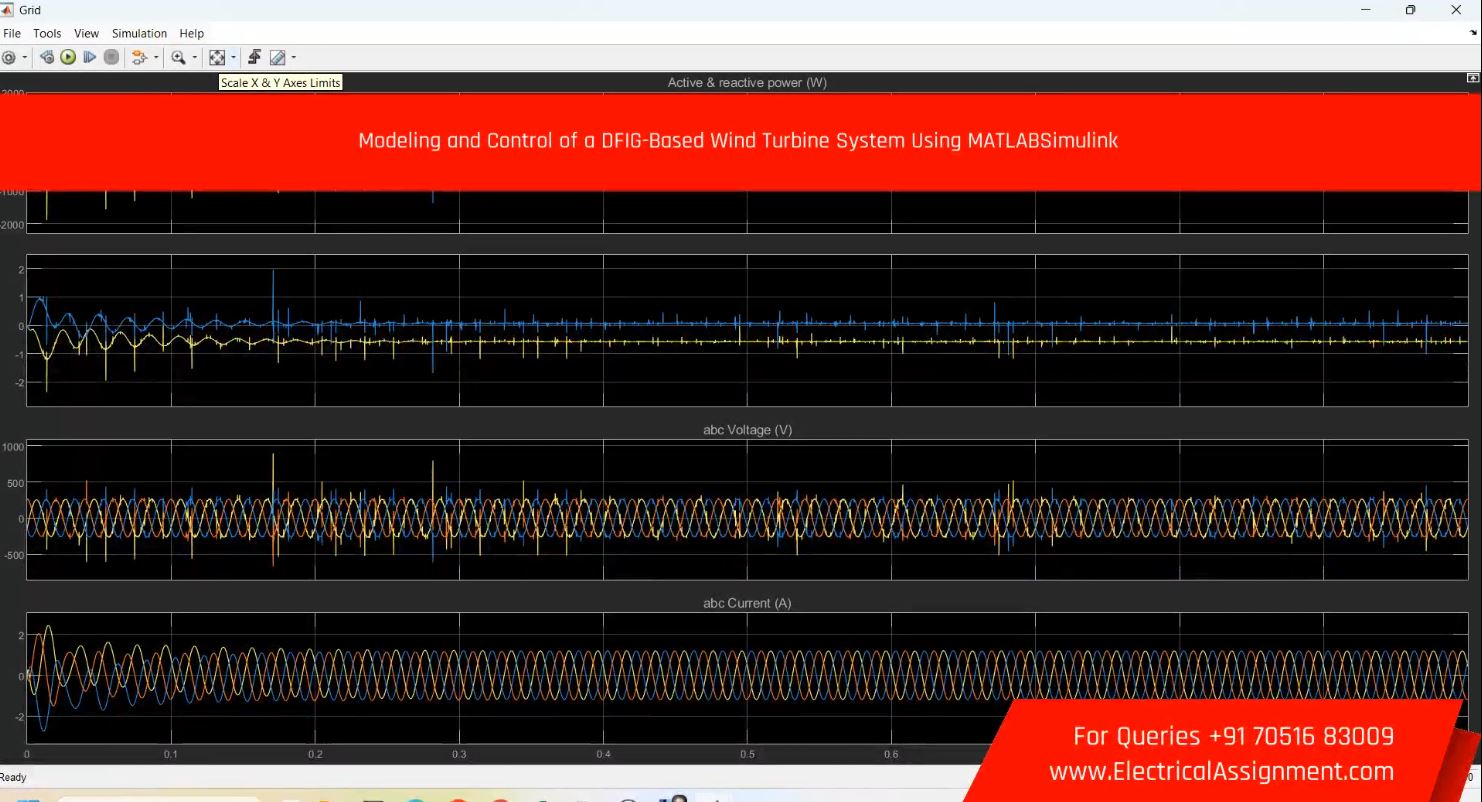Click the Step Back button
The image size is (1482, 802).
click(x=47, y=58)
